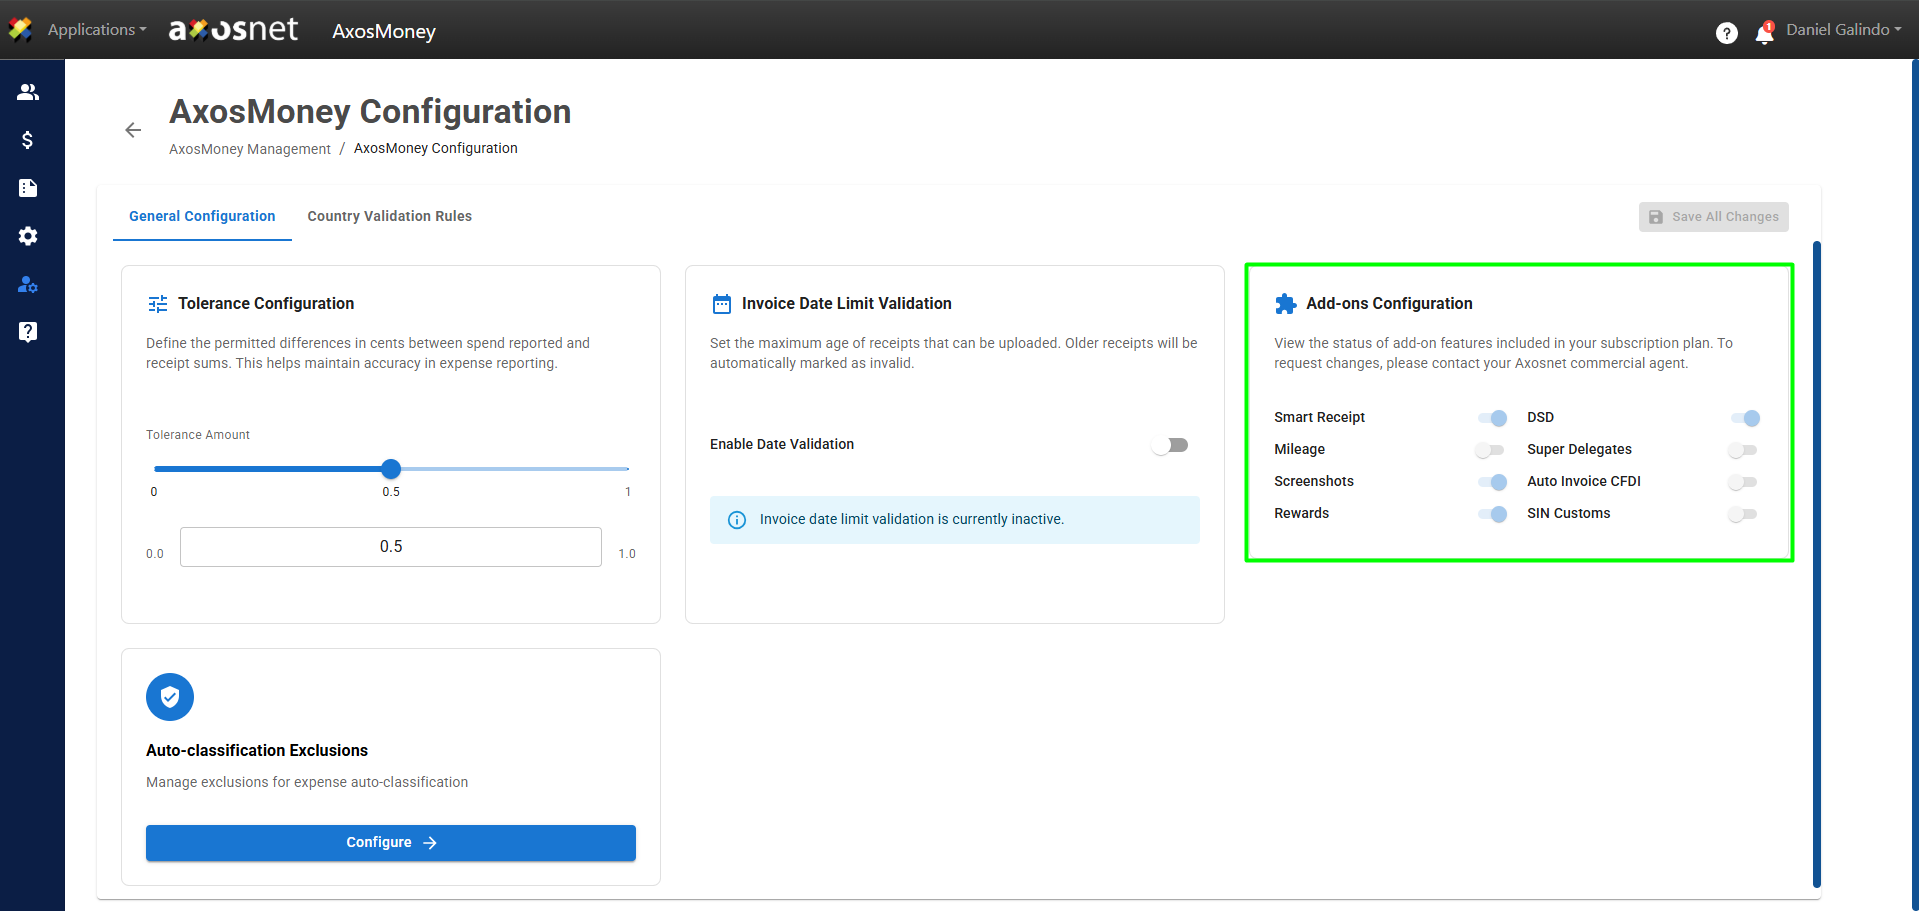
Task: Select the user management sidebar icon
Action: (x=28, y=284)
